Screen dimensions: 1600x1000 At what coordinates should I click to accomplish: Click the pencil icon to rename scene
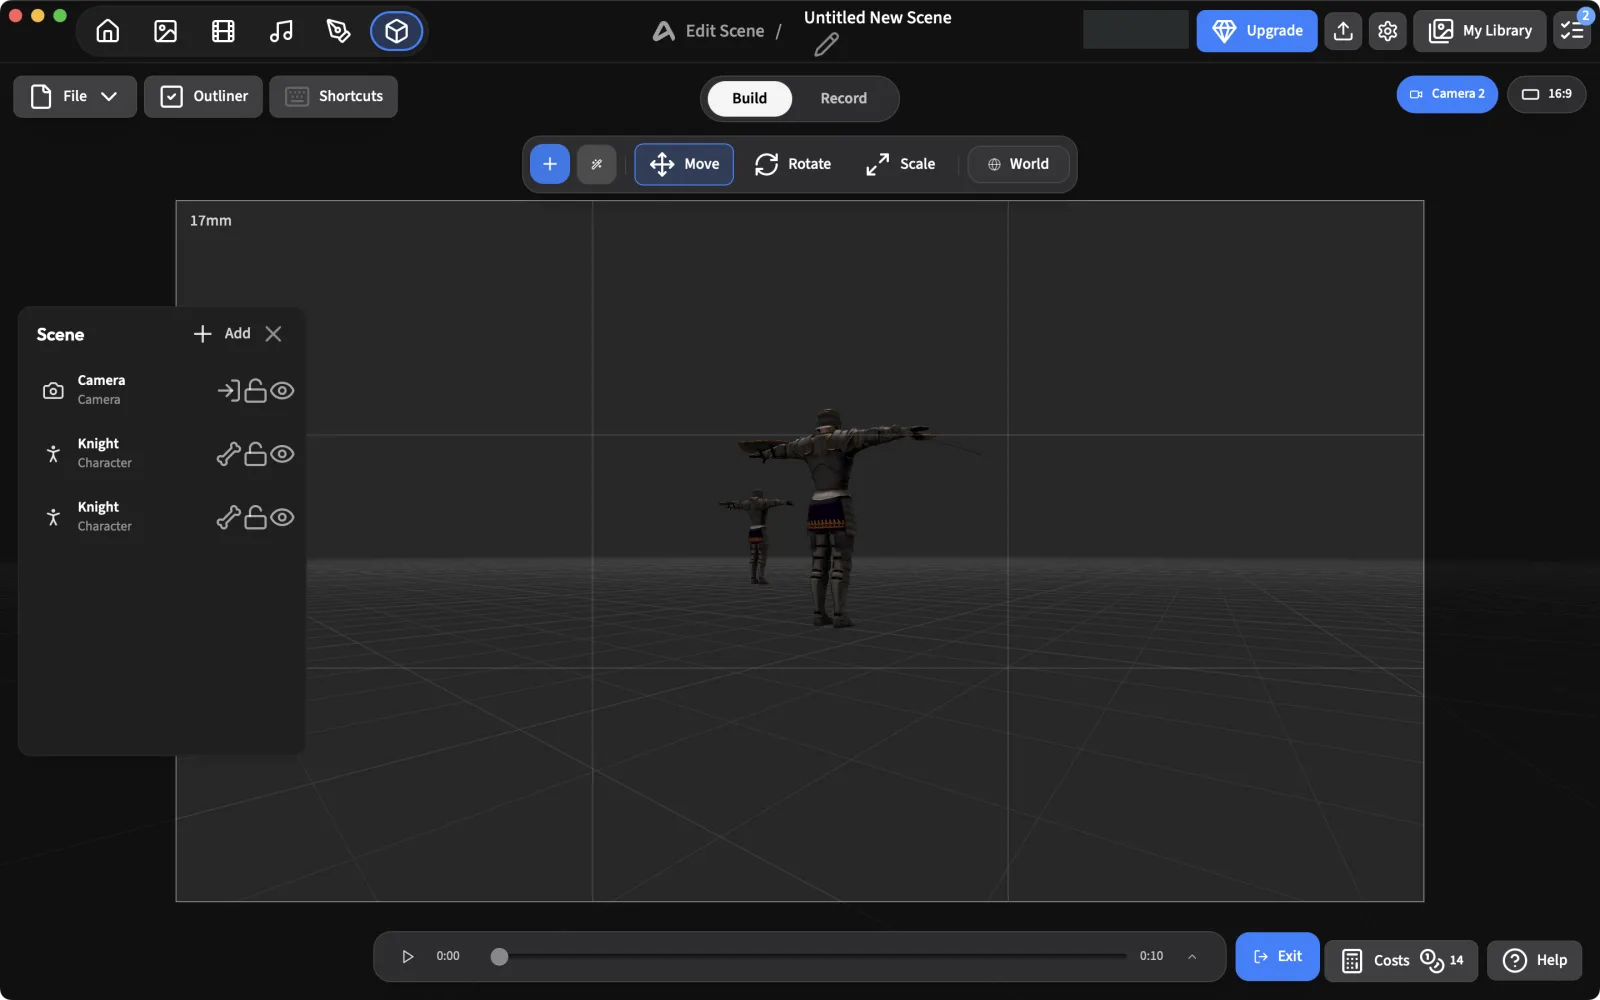pos(826,45)
